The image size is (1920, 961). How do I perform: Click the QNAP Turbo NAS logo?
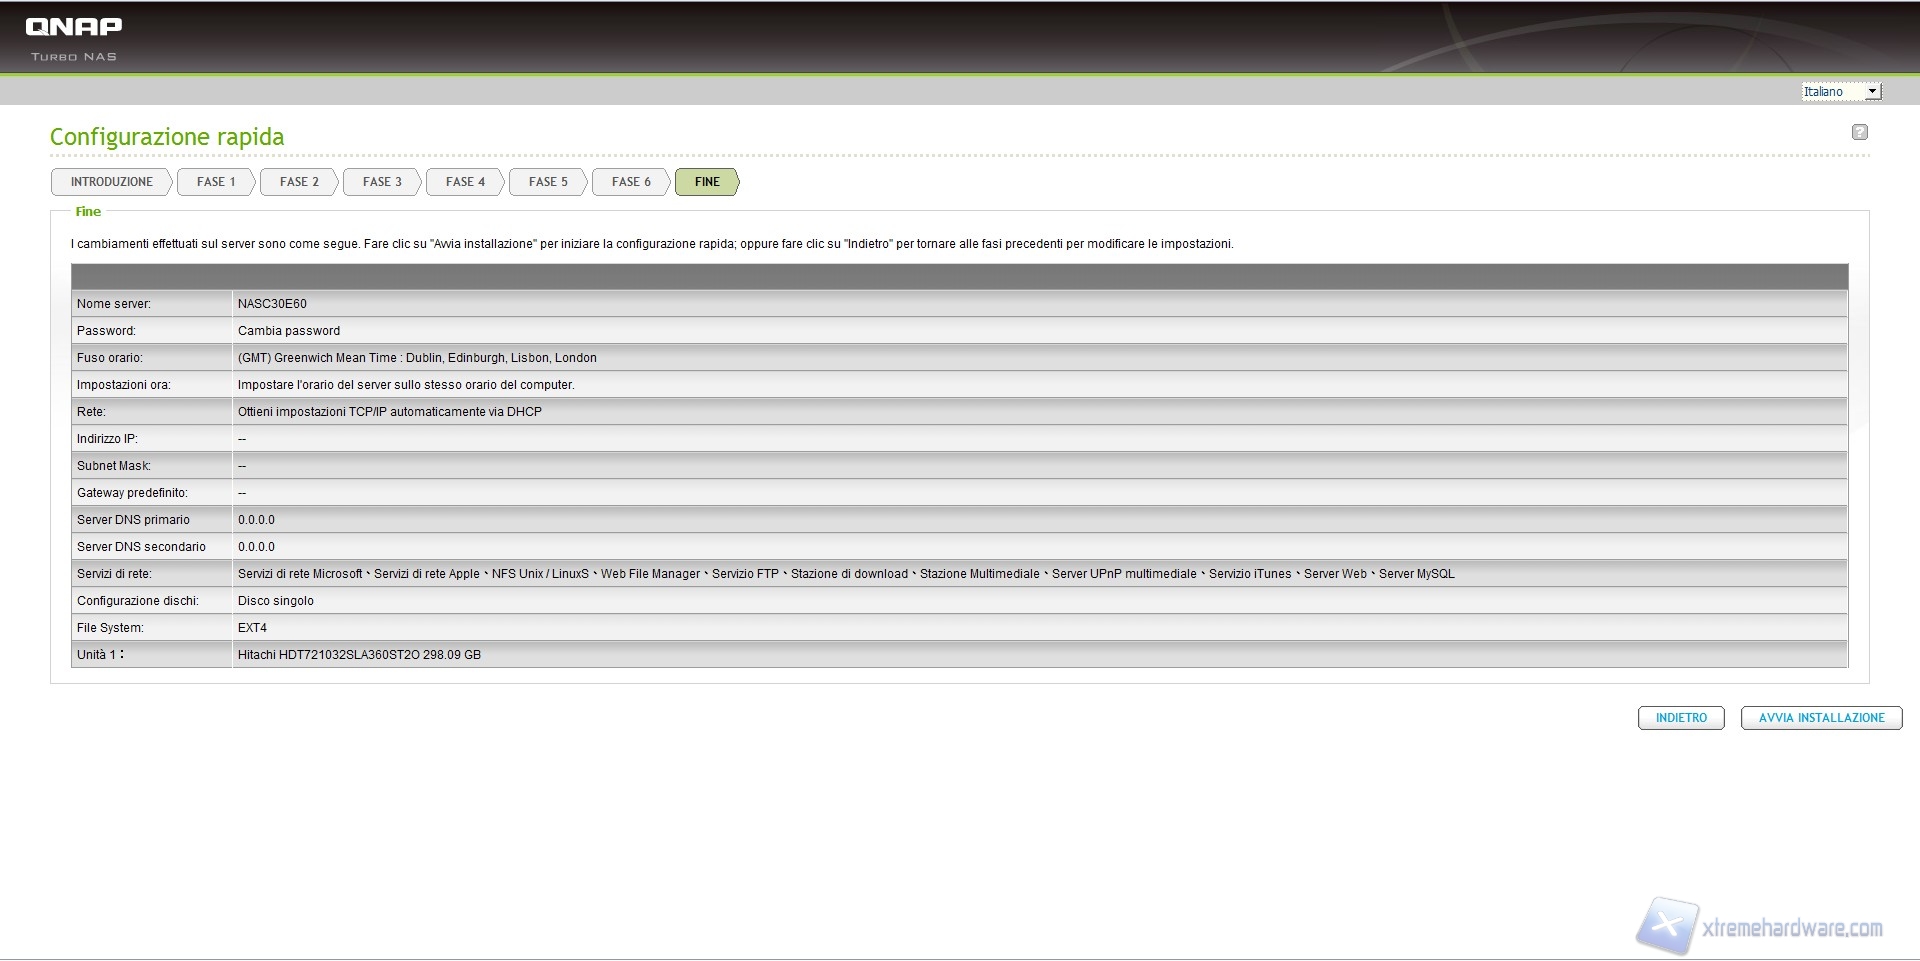point(73,38)
